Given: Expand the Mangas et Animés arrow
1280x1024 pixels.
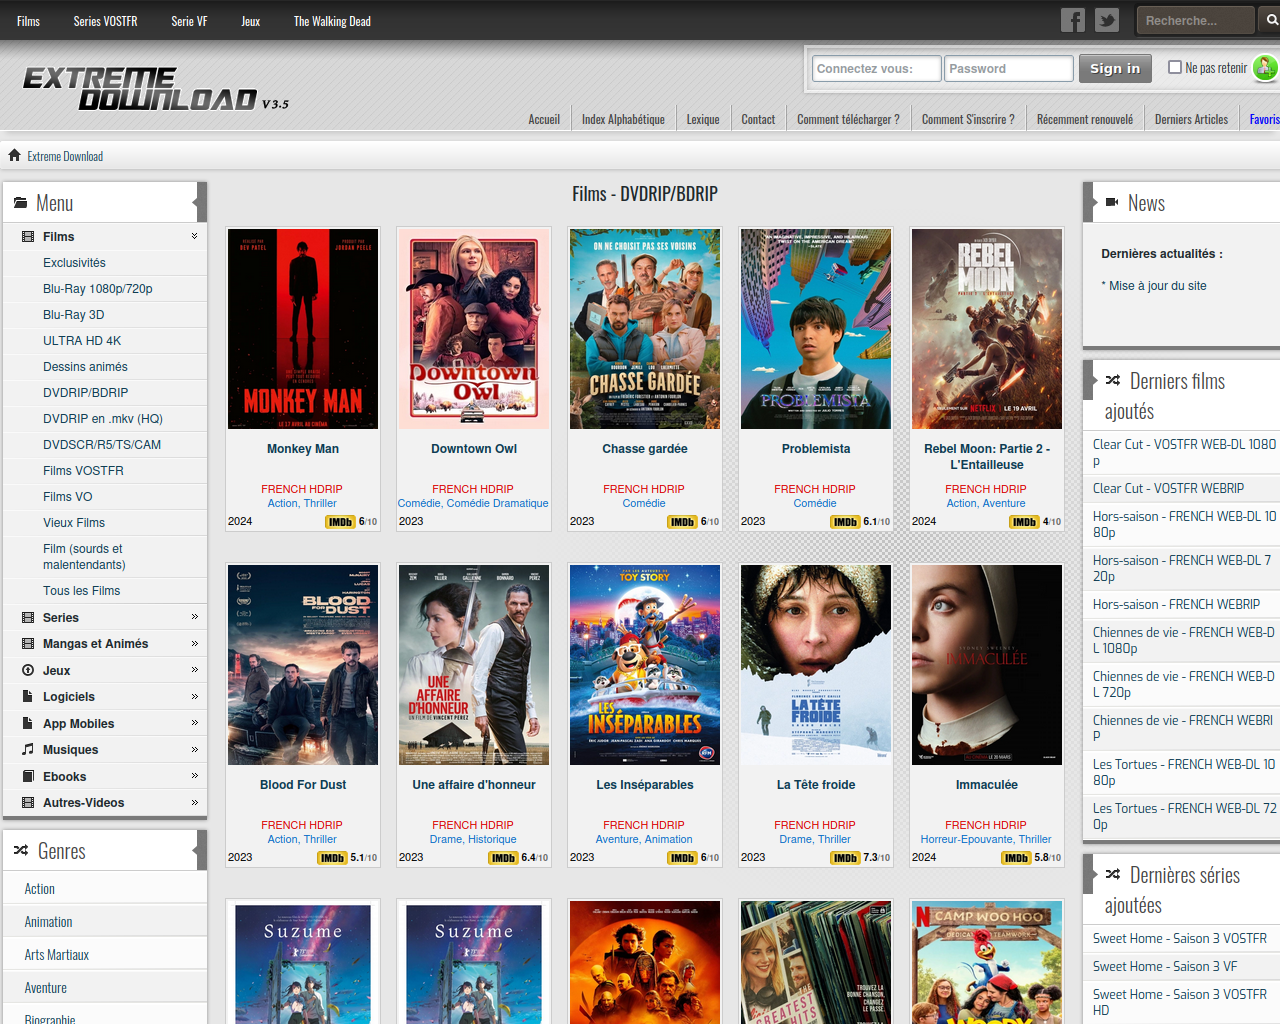Looking at the screenshot, I should pyautogui.click(x=194, y=644).
